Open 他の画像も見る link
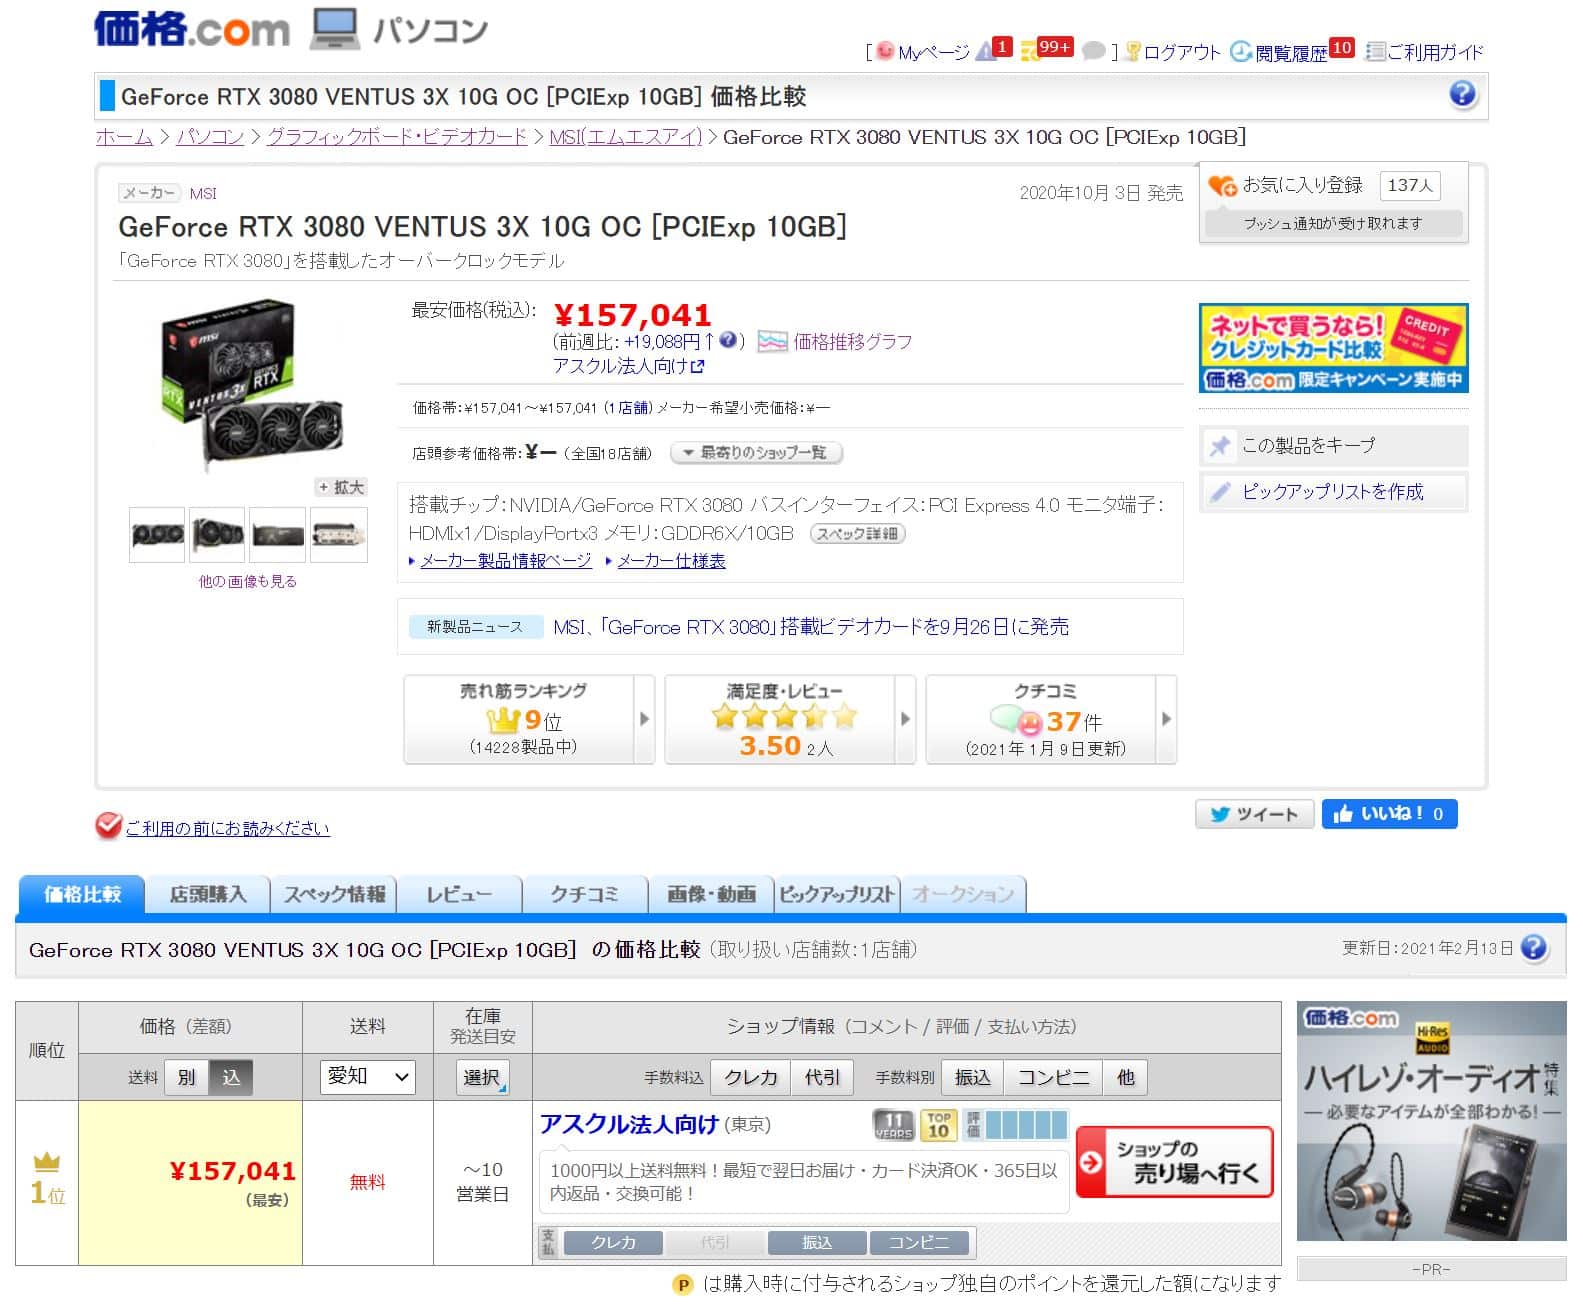 (248, 581)
